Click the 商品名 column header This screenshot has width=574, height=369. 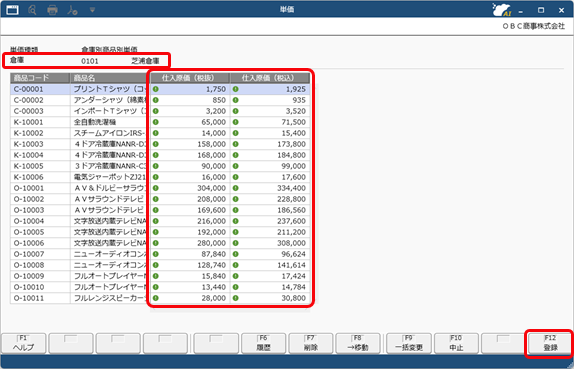108,78
